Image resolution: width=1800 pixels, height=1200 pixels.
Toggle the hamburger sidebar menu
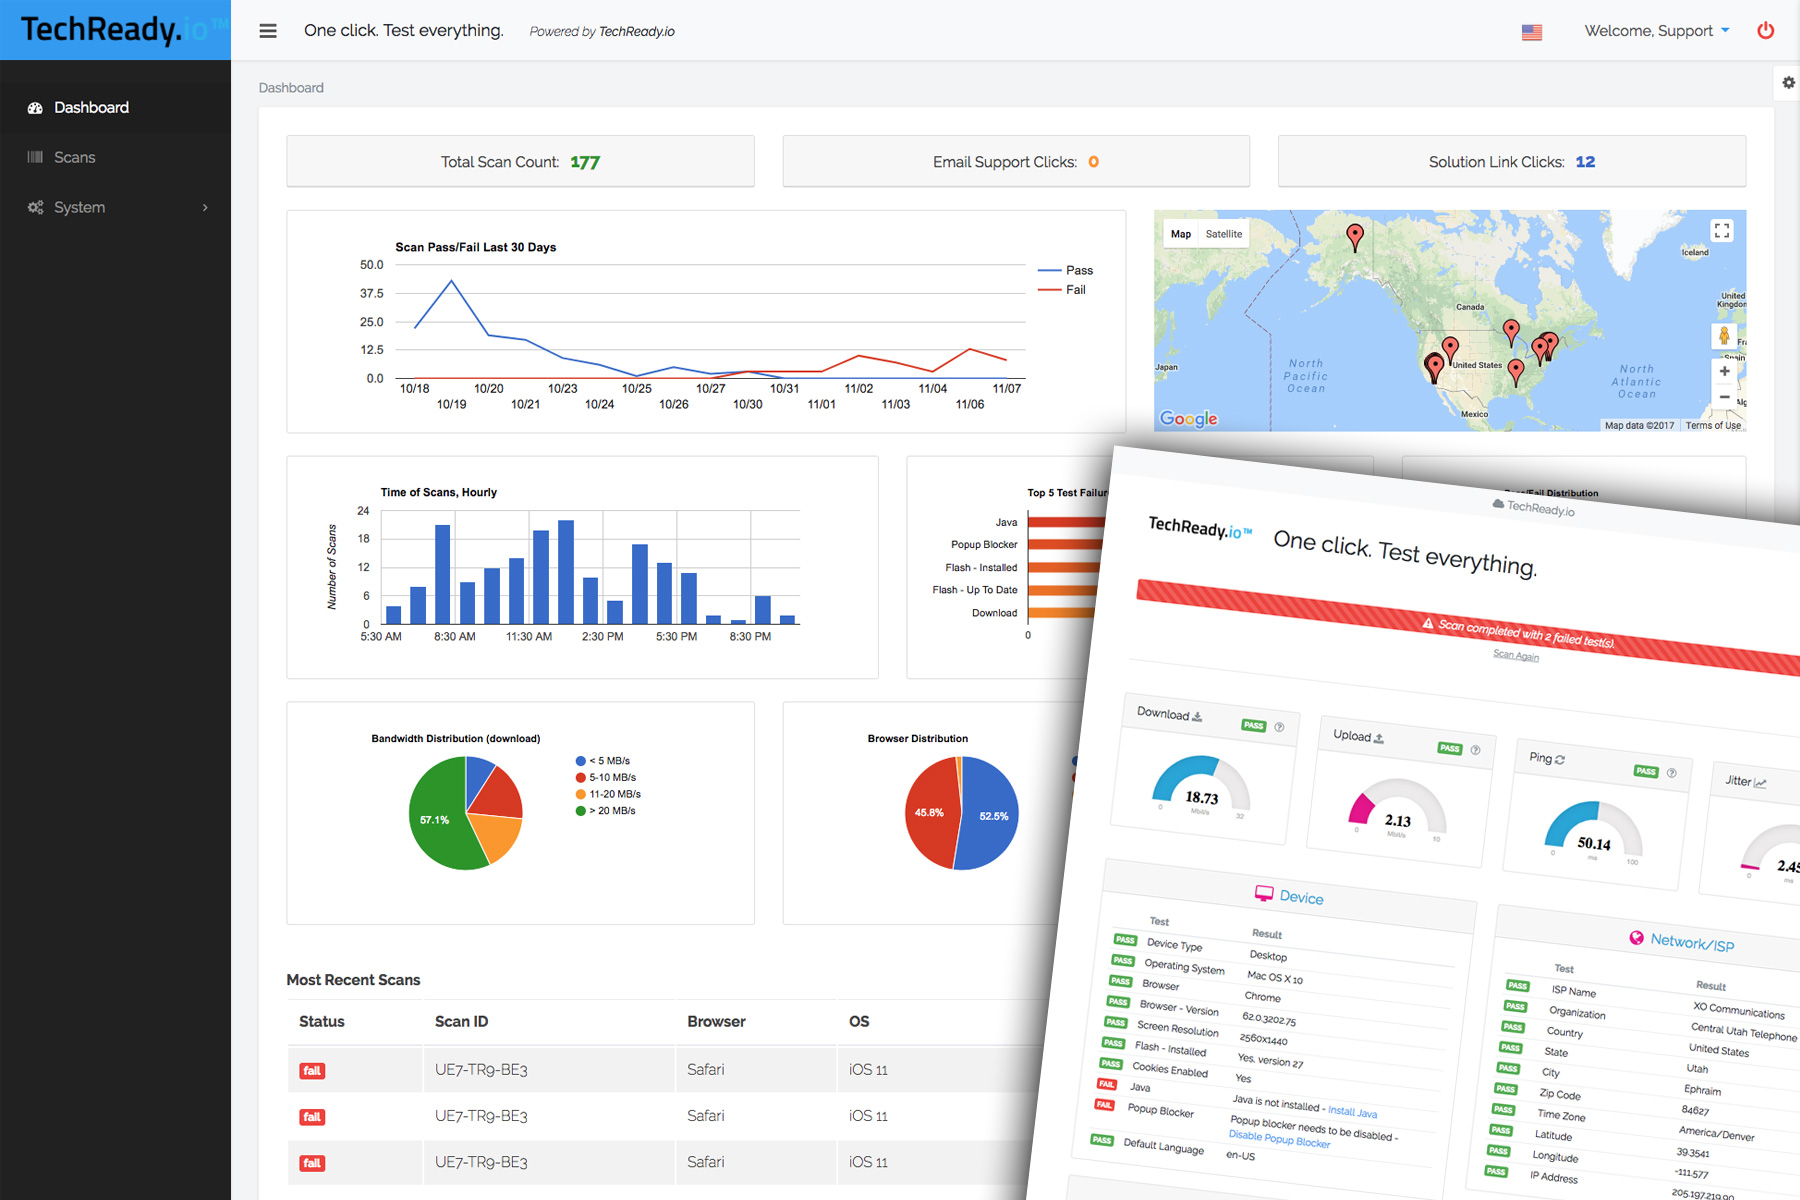[268, 31]
